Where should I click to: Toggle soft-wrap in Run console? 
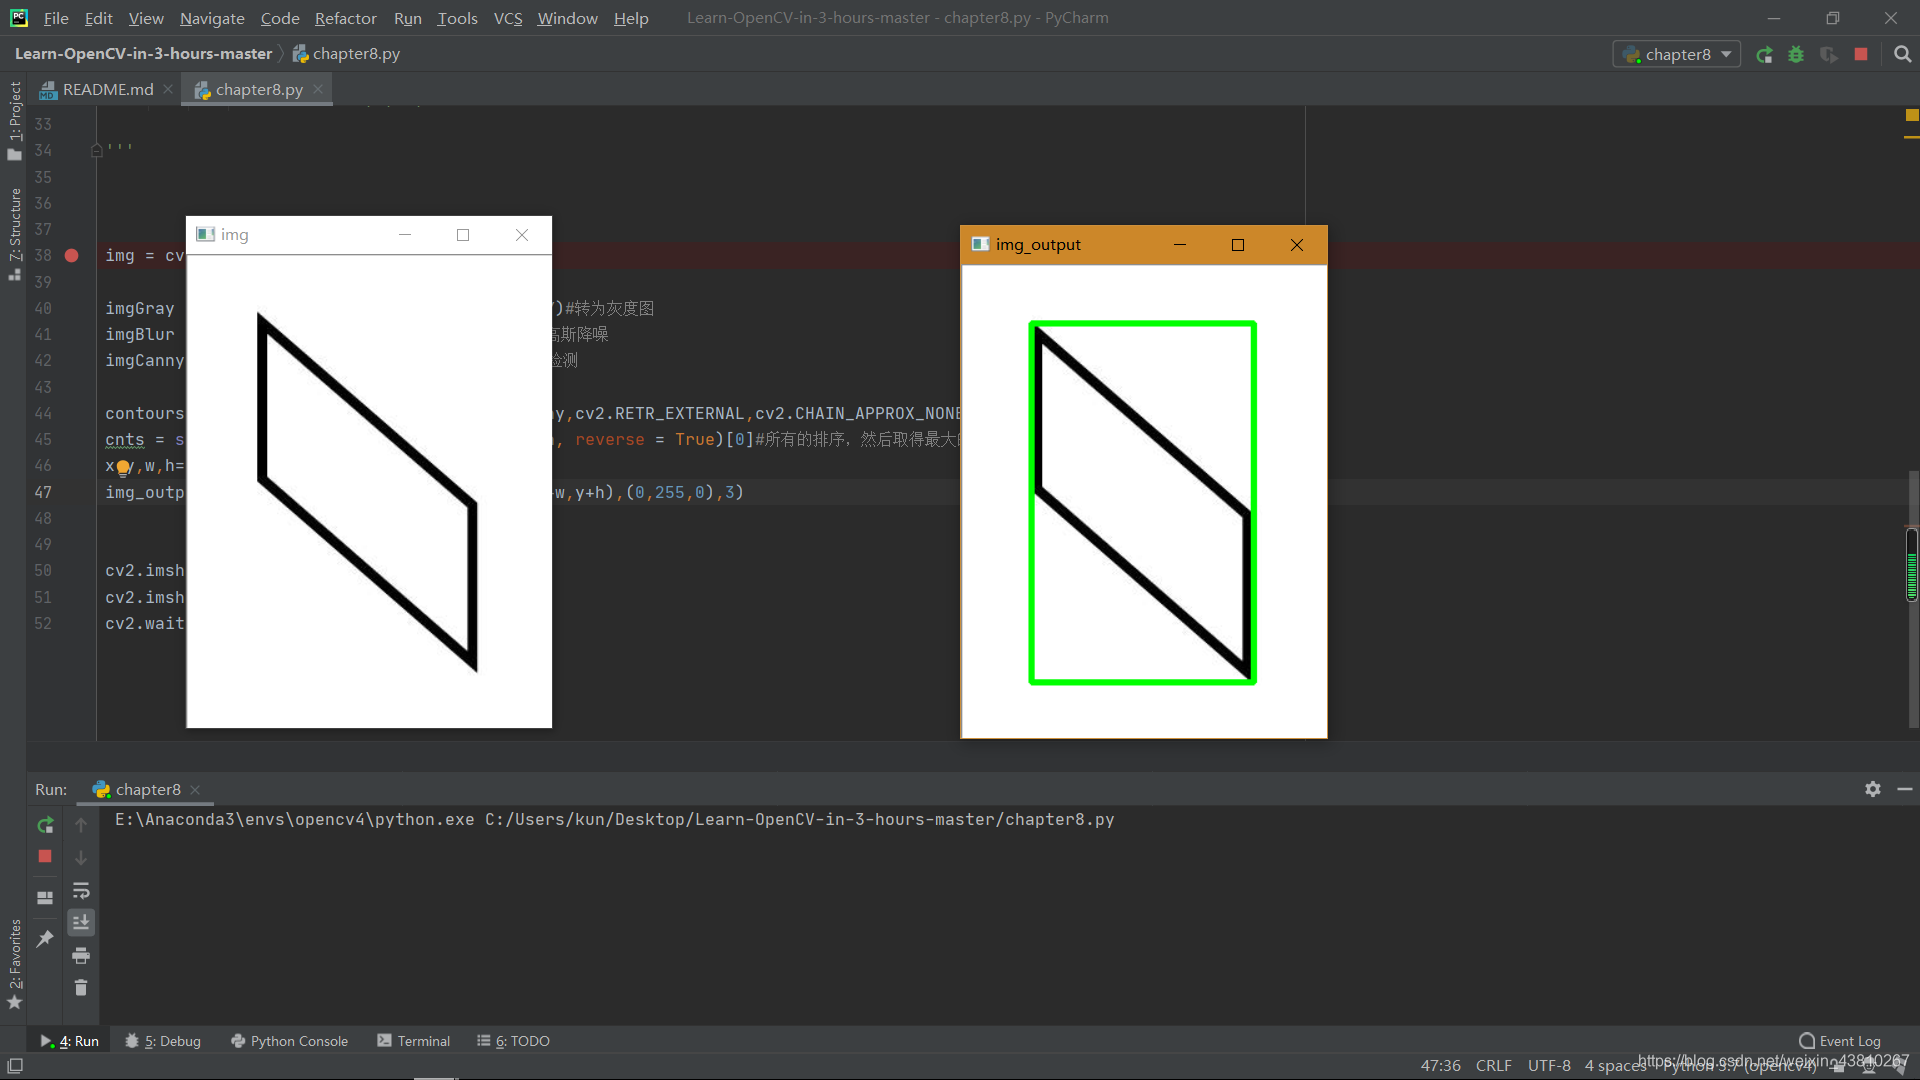tap(81, 890)
